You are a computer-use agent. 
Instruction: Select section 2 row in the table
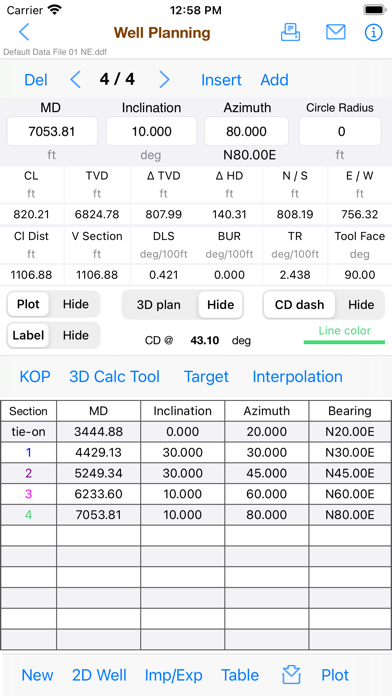click(196, 474)
